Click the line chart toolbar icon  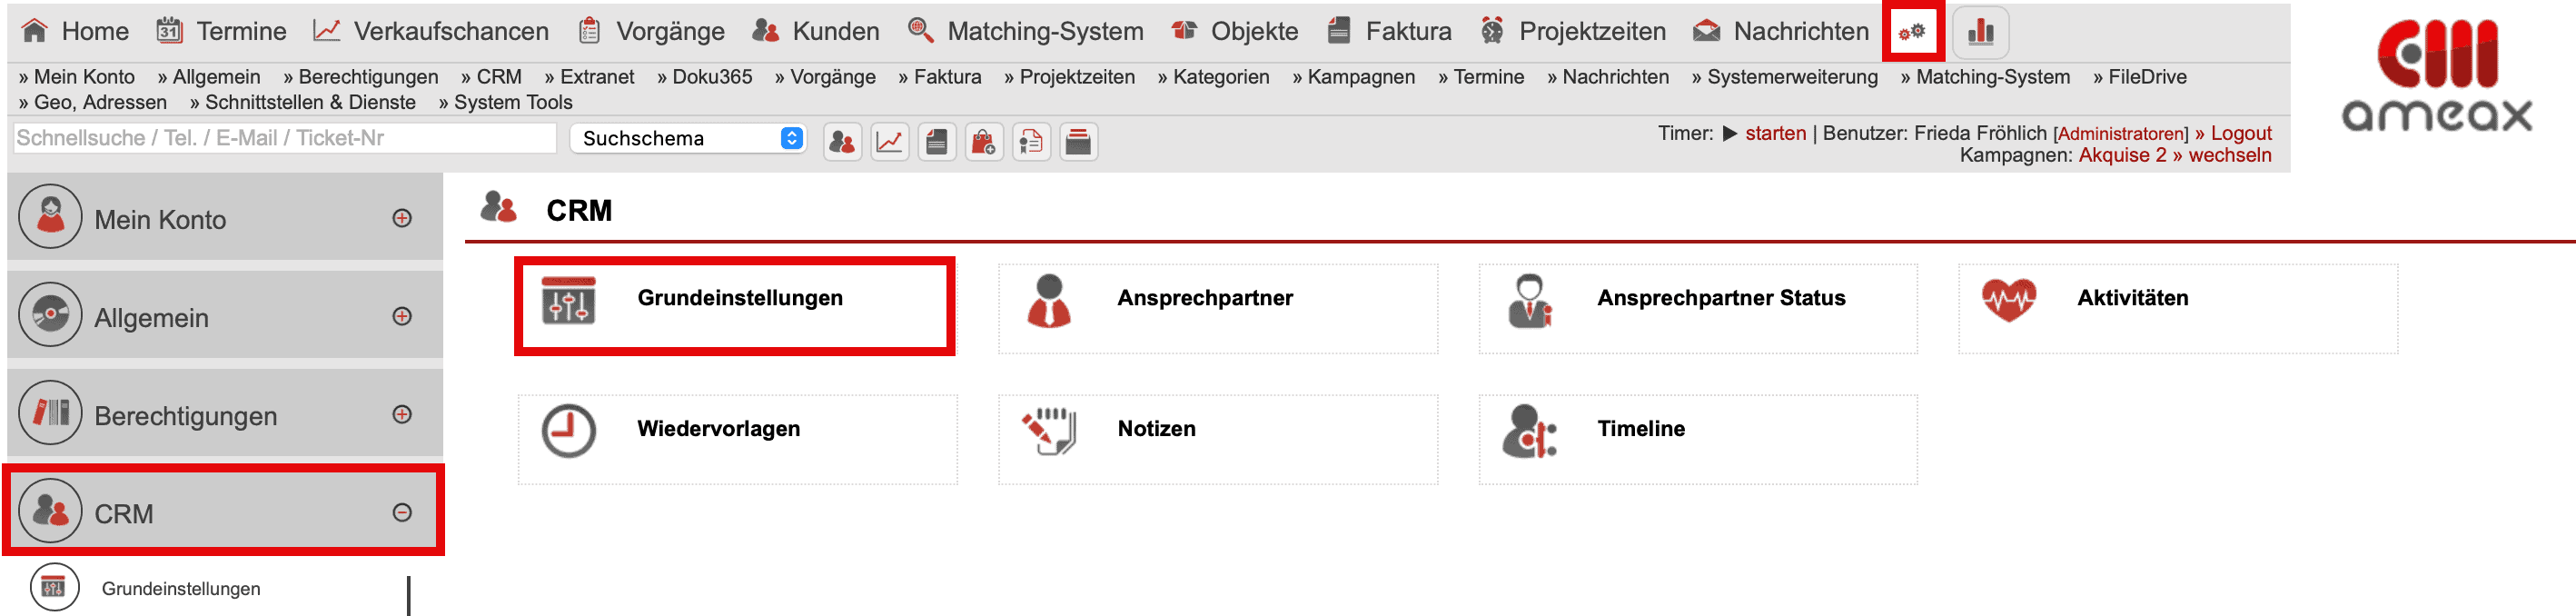click(x=889, y=142)
